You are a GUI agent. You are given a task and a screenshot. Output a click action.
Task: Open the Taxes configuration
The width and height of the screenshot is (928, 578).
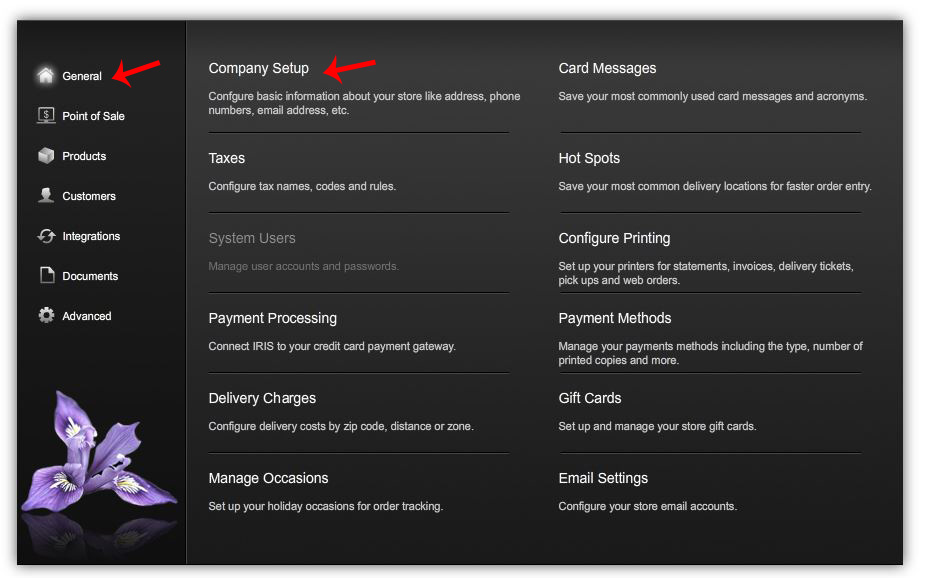click(x=227, y=158)
